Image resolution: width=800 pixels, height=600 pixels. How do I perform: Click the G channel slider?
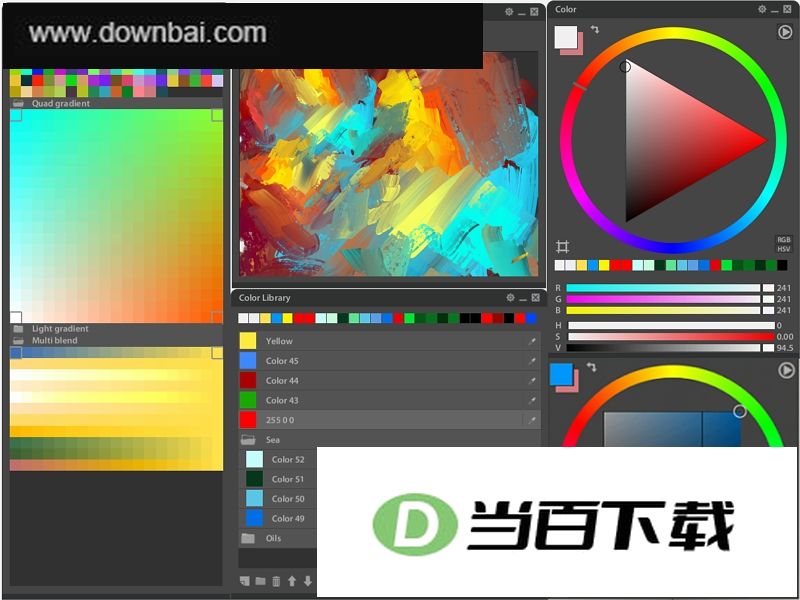click(x=663, y=299)
